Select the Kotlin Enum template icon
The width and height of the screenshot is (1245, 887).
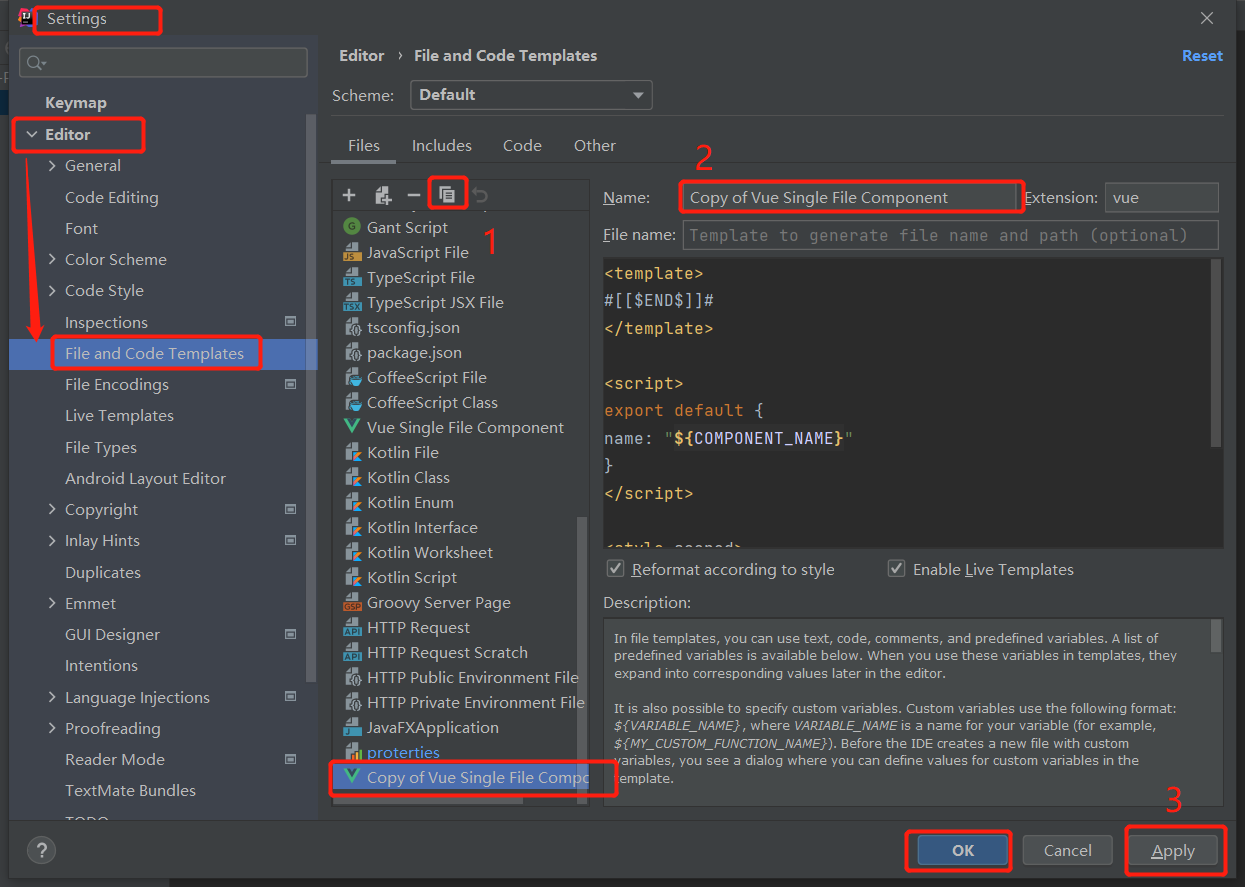coord(351,502)
